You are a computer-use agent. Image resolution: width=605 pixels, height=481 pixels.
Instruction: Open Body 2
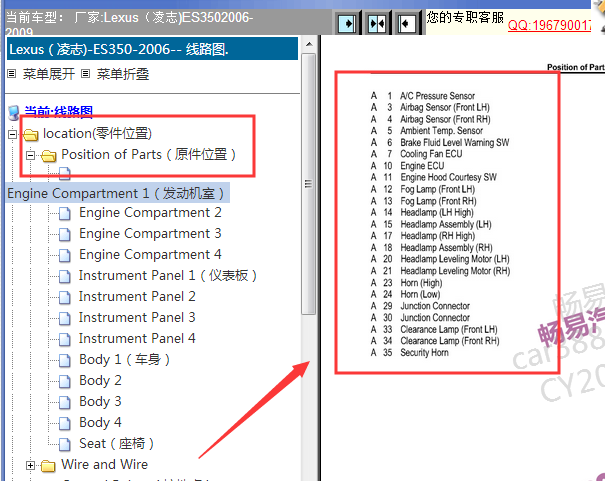pyautogui.click(x=100, y=380)
